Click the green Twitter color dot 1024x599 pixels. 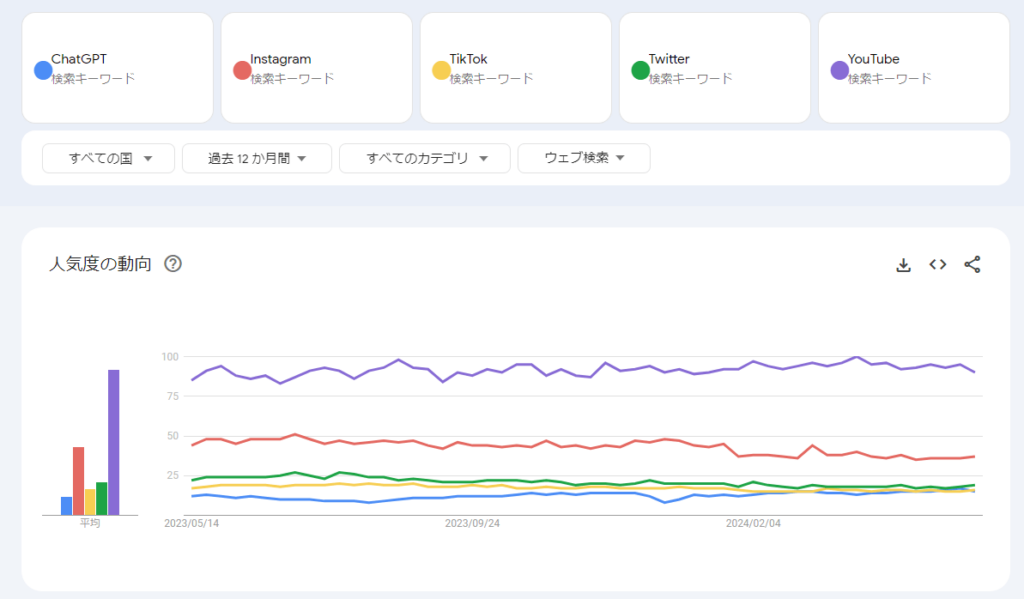point(640,70)
